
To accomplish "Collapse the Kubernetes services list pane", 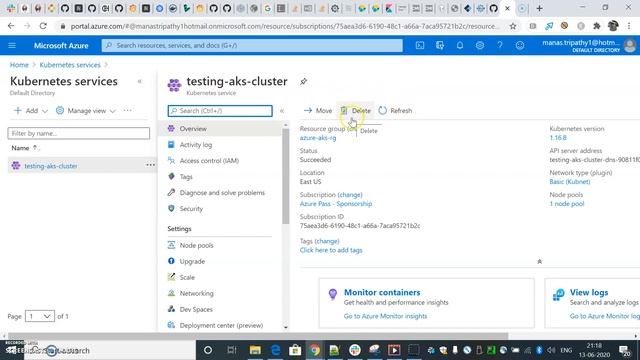I will [140, 81].
